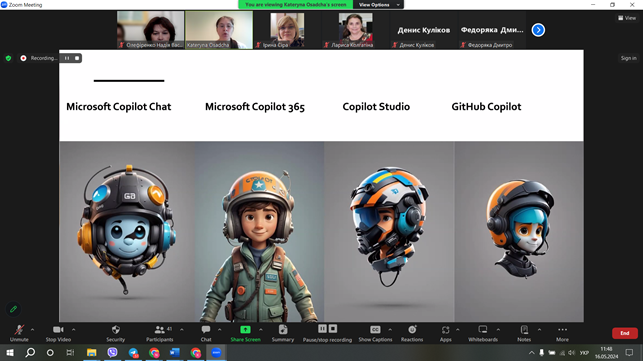Image resolution: width=643 pixels, height=361 pixels.
Task: Expand the arrow next to Notes
Action: click(539, 329)
